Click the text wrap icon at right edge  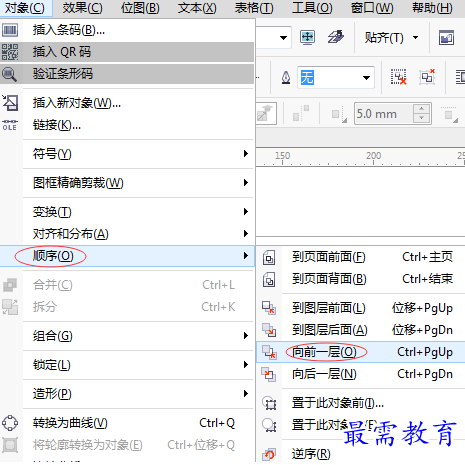point(460,77)
